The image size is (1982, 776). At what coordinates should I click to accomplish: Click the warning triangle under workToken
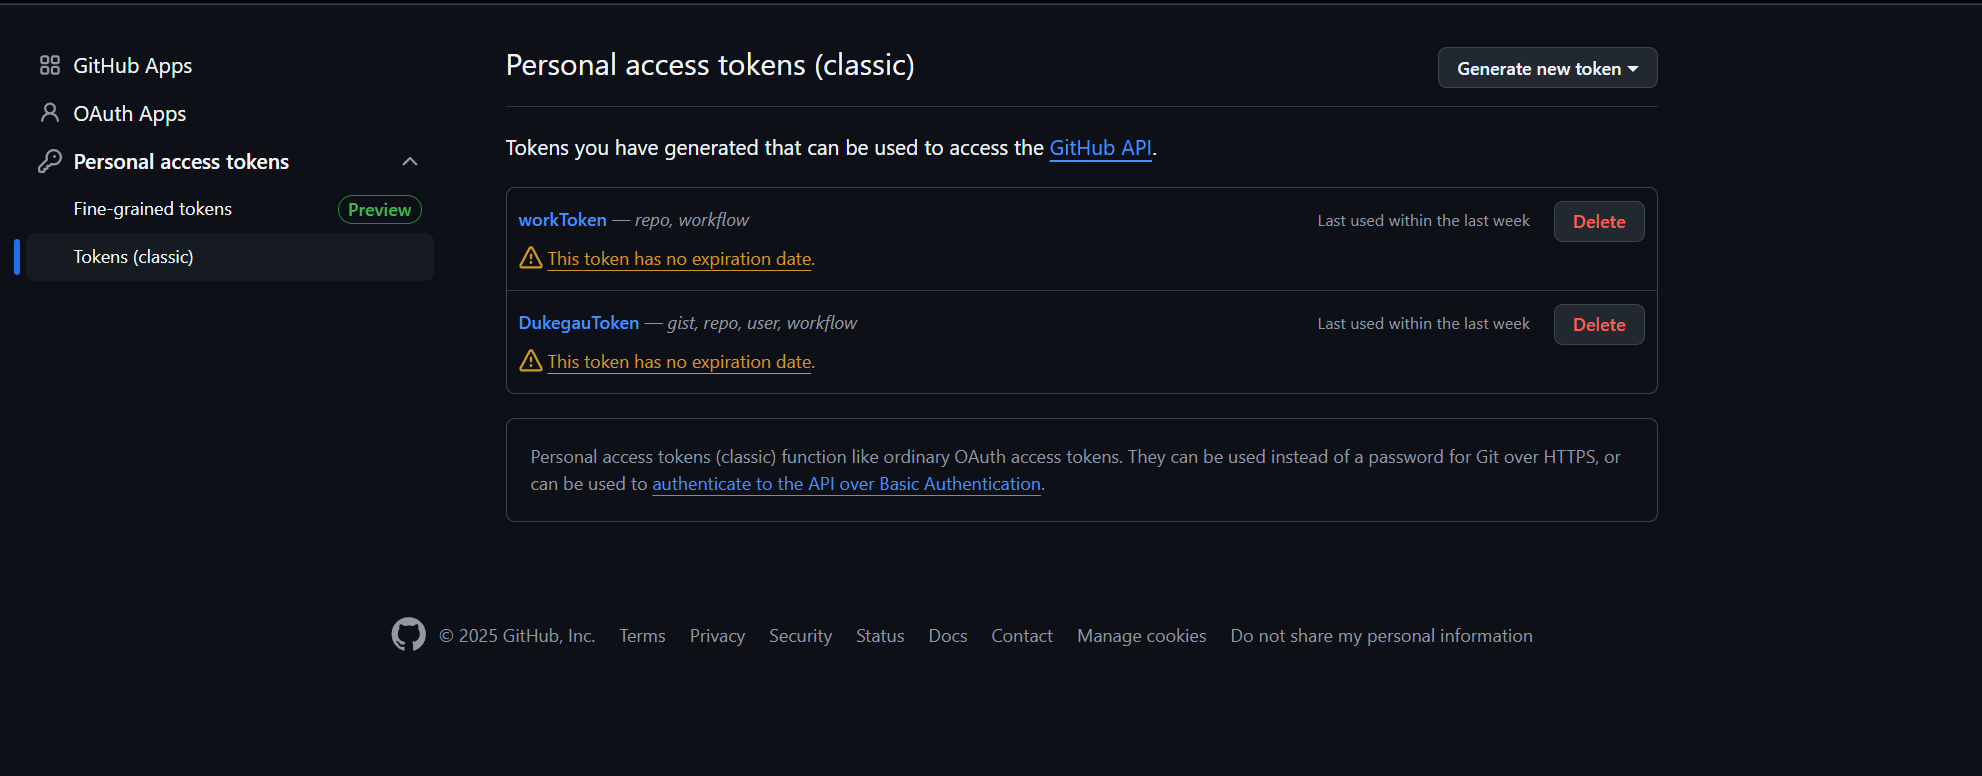pos(531,258)
